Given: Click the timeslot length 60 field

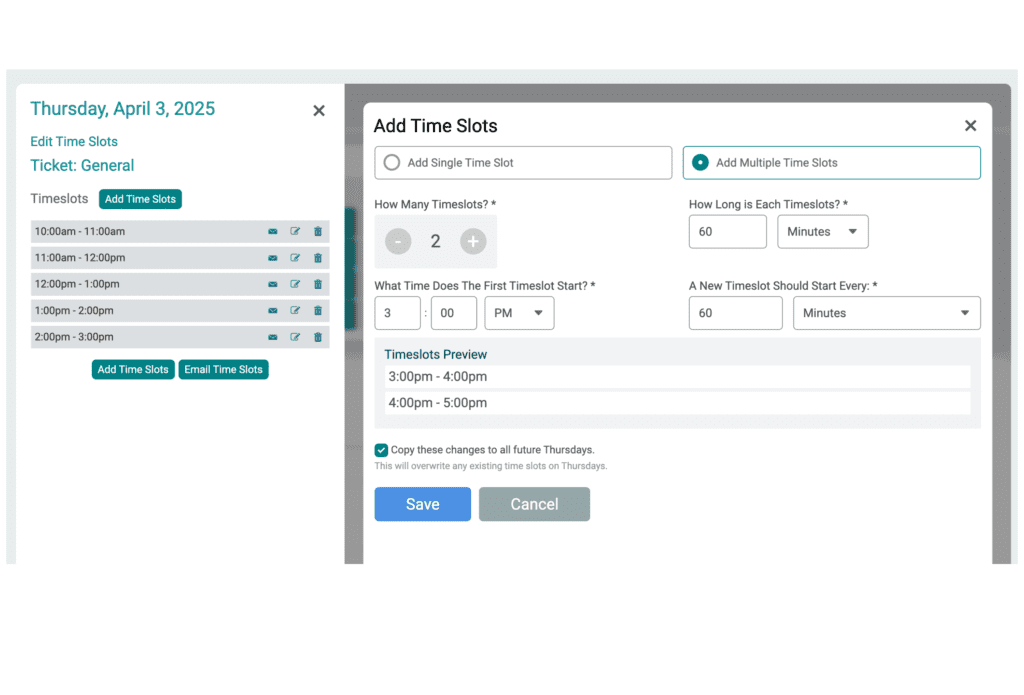Looking at the screenshot, I should 727,231.
